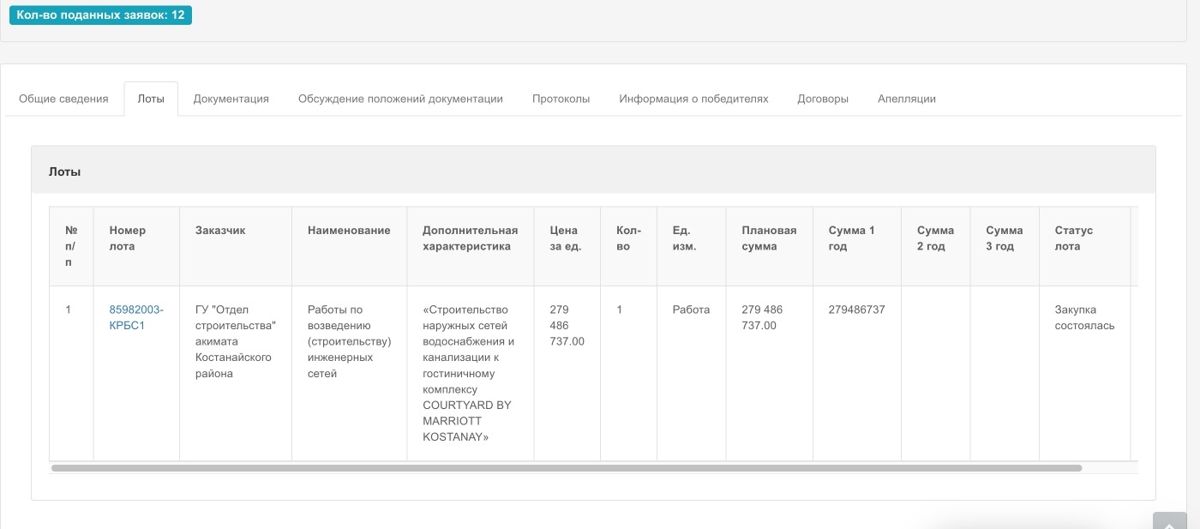Click the Закупка состоялась status cell
Viewport: 1200px width, 529px height.
point(1084,317)
